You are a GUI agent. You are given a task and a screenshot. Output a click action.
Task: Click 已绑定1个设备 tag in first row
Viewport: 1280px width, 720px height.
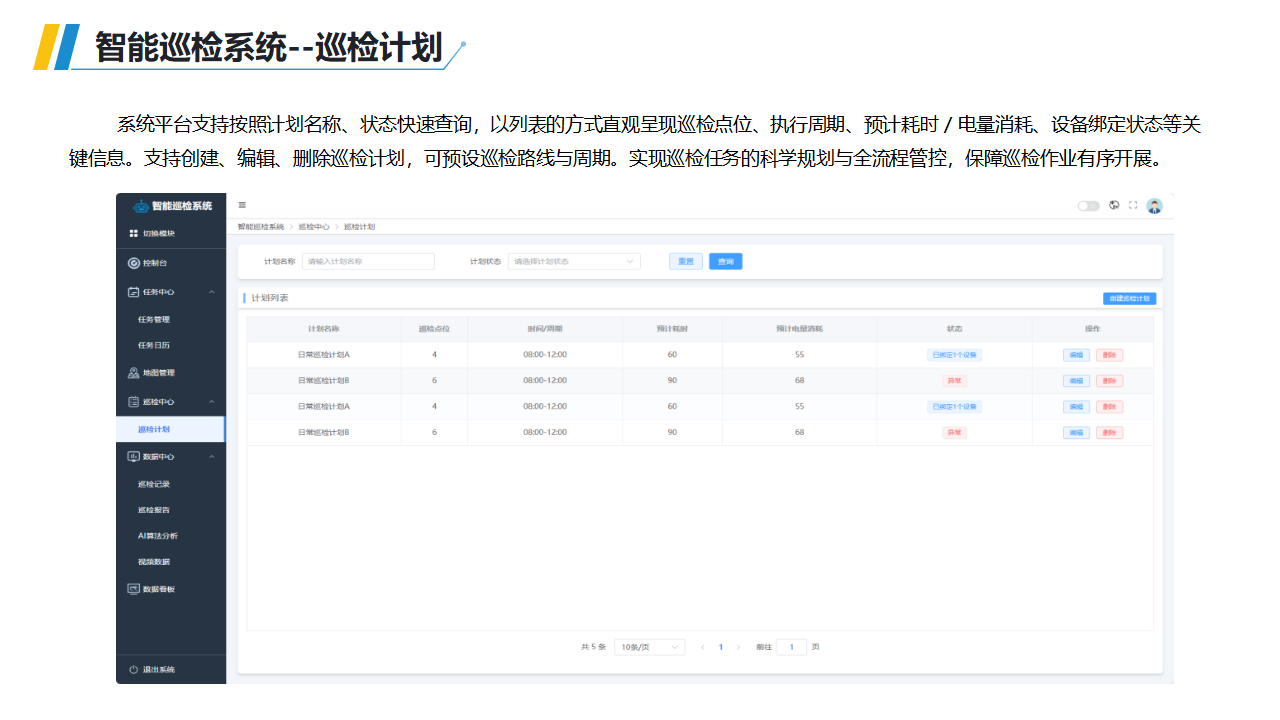(955, 355)
